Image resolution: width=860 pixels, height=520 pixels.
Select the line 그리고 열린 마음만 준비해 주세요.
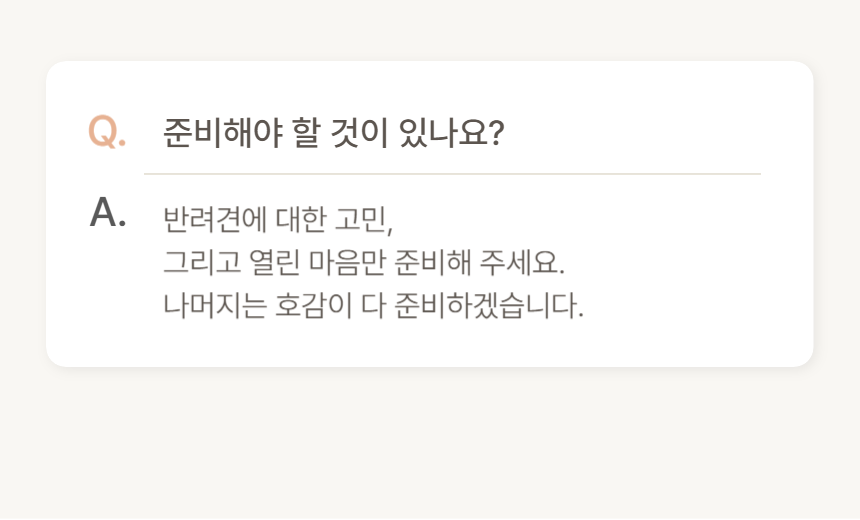click(363, 262)
